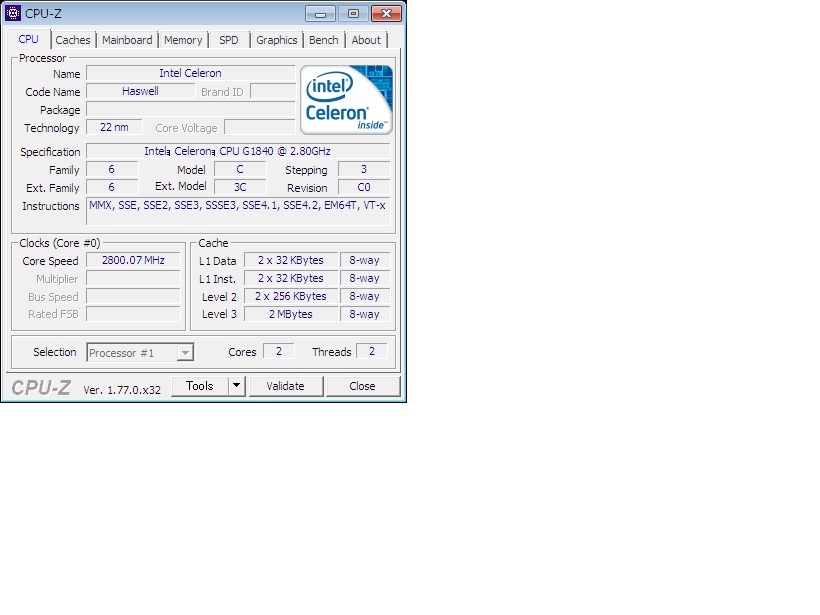Switch to the Caches tab
Screen dimensions: 820x615
73,40
